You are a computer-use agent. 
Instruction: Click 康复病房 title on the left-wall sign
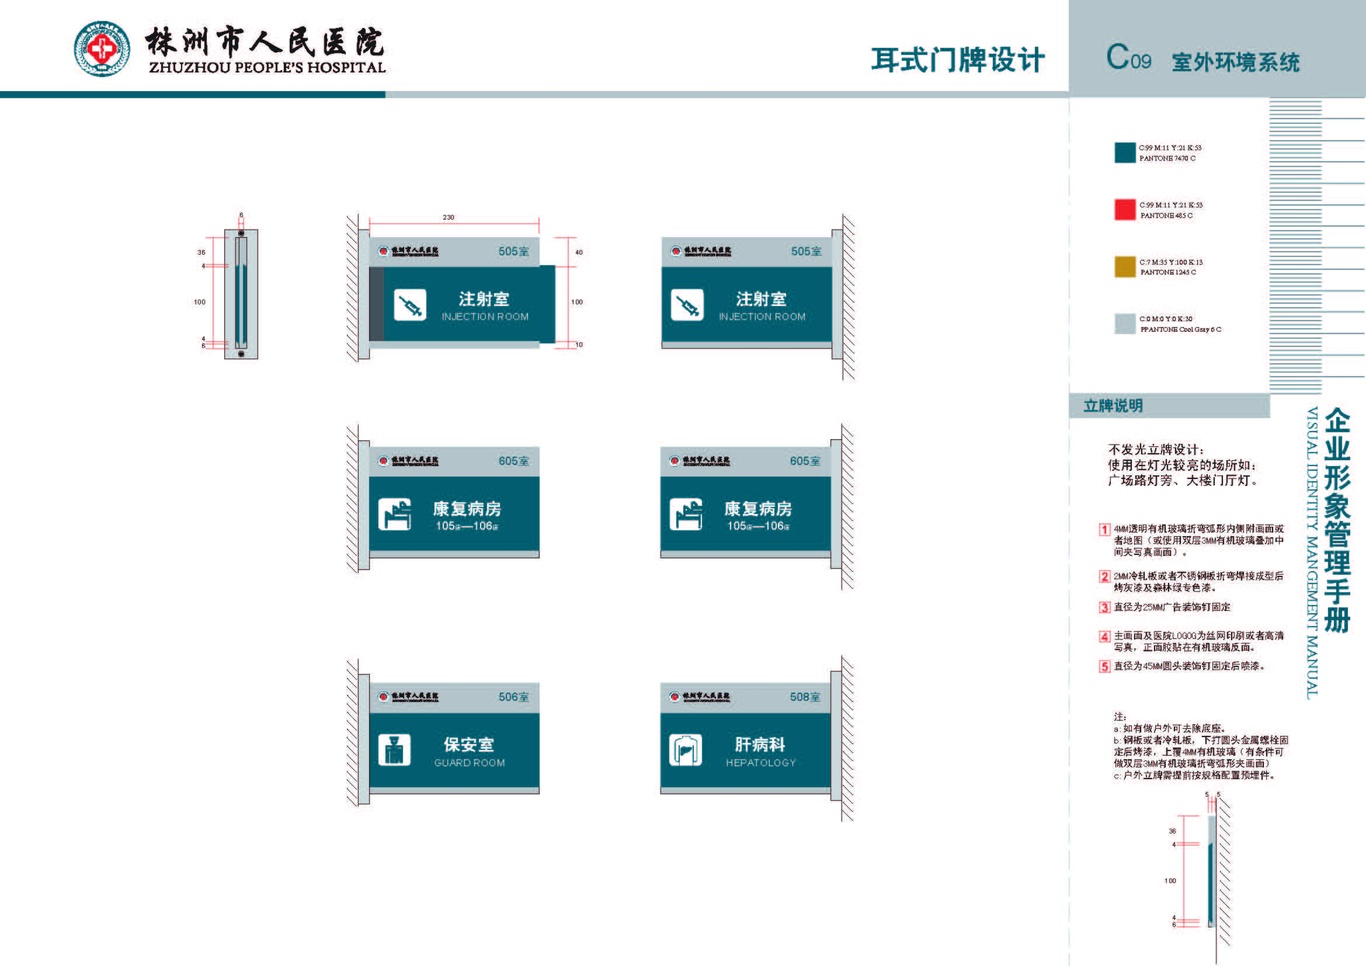click(x=467, y=509)
